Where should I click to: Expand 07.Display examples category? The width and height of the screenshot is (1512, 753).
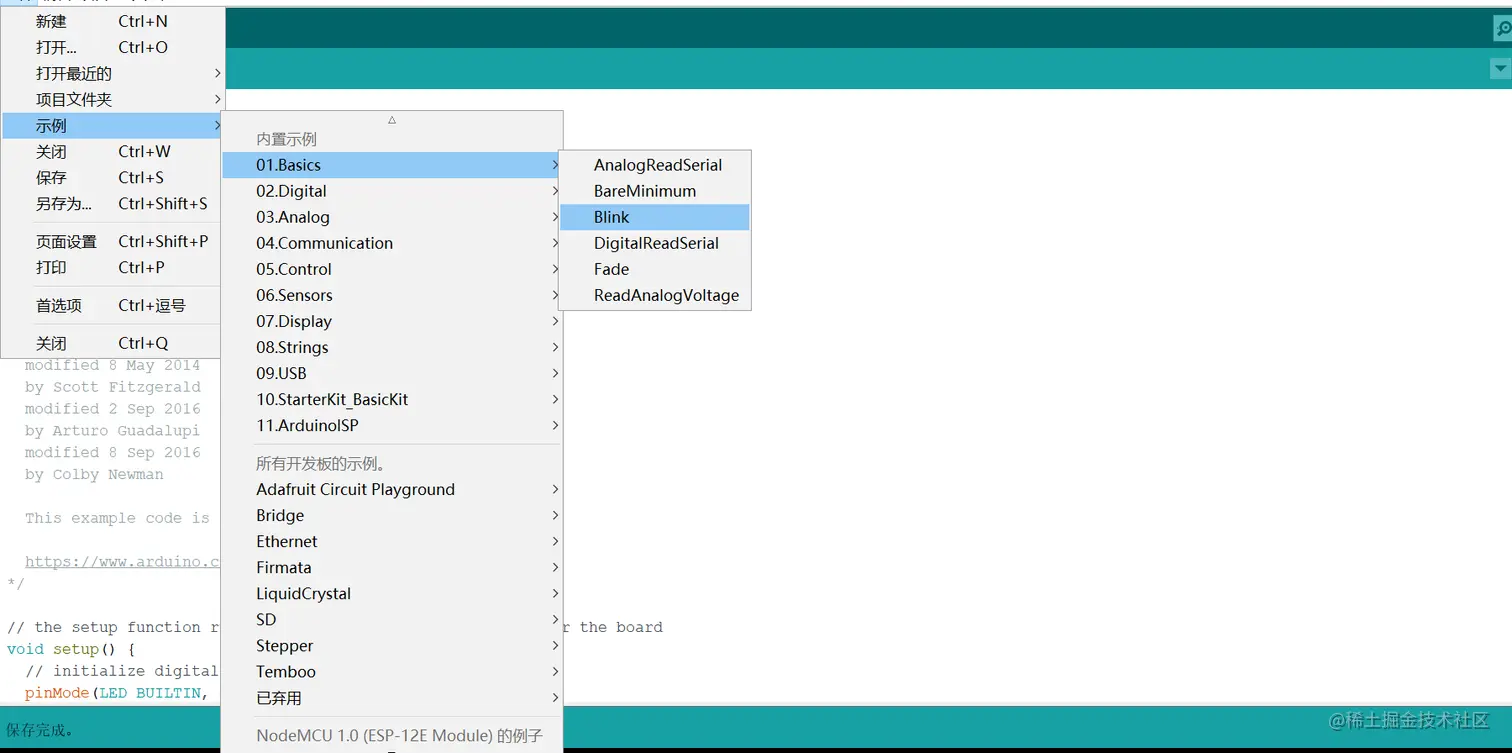pyautogui.click(x=392, y=321)
